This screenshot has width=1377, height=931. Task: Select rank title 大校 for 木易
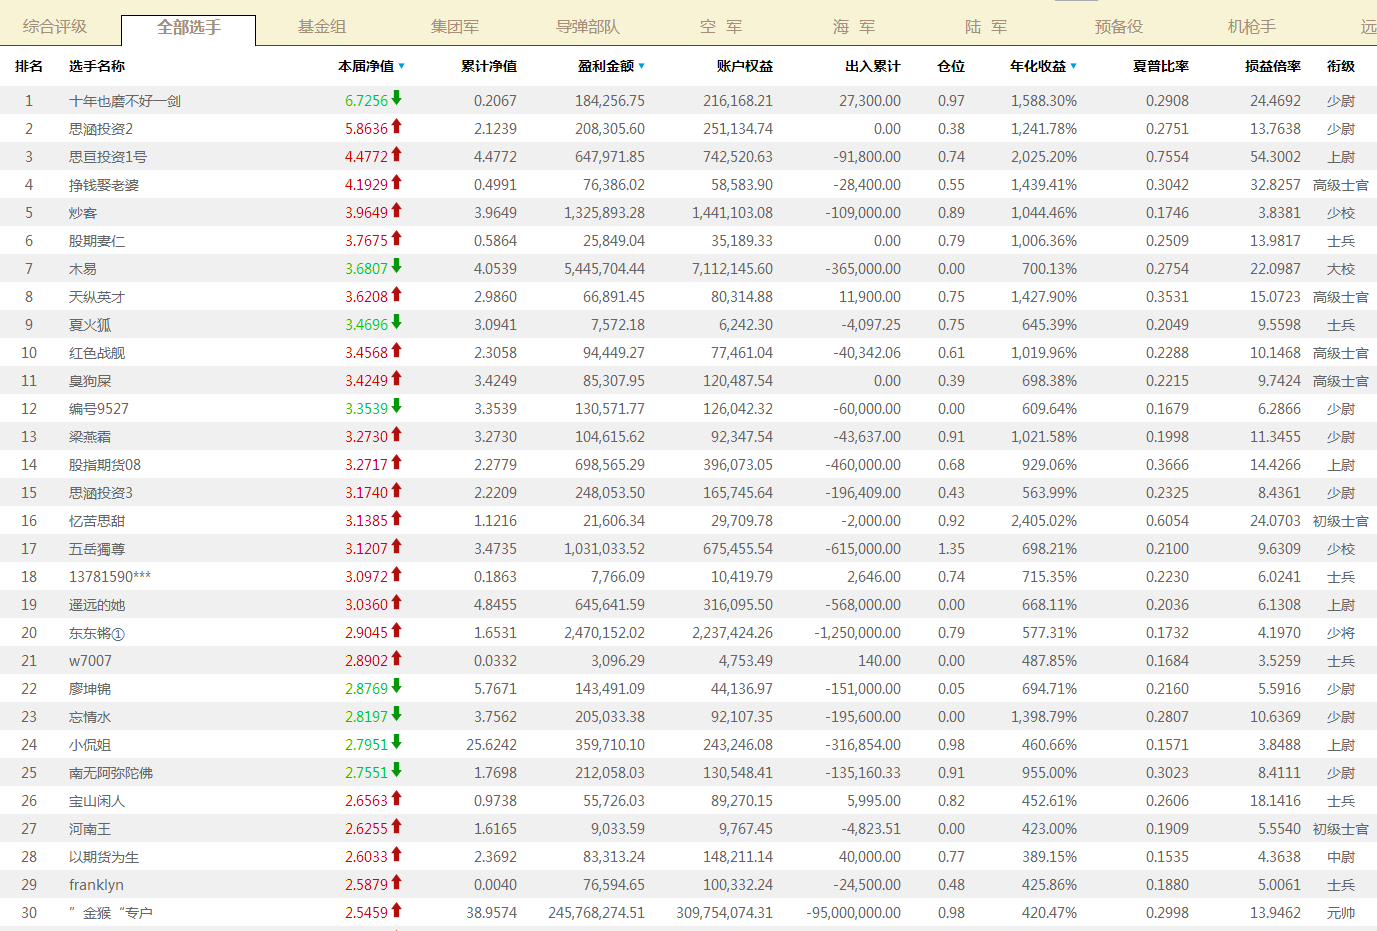click(1341, 269)
